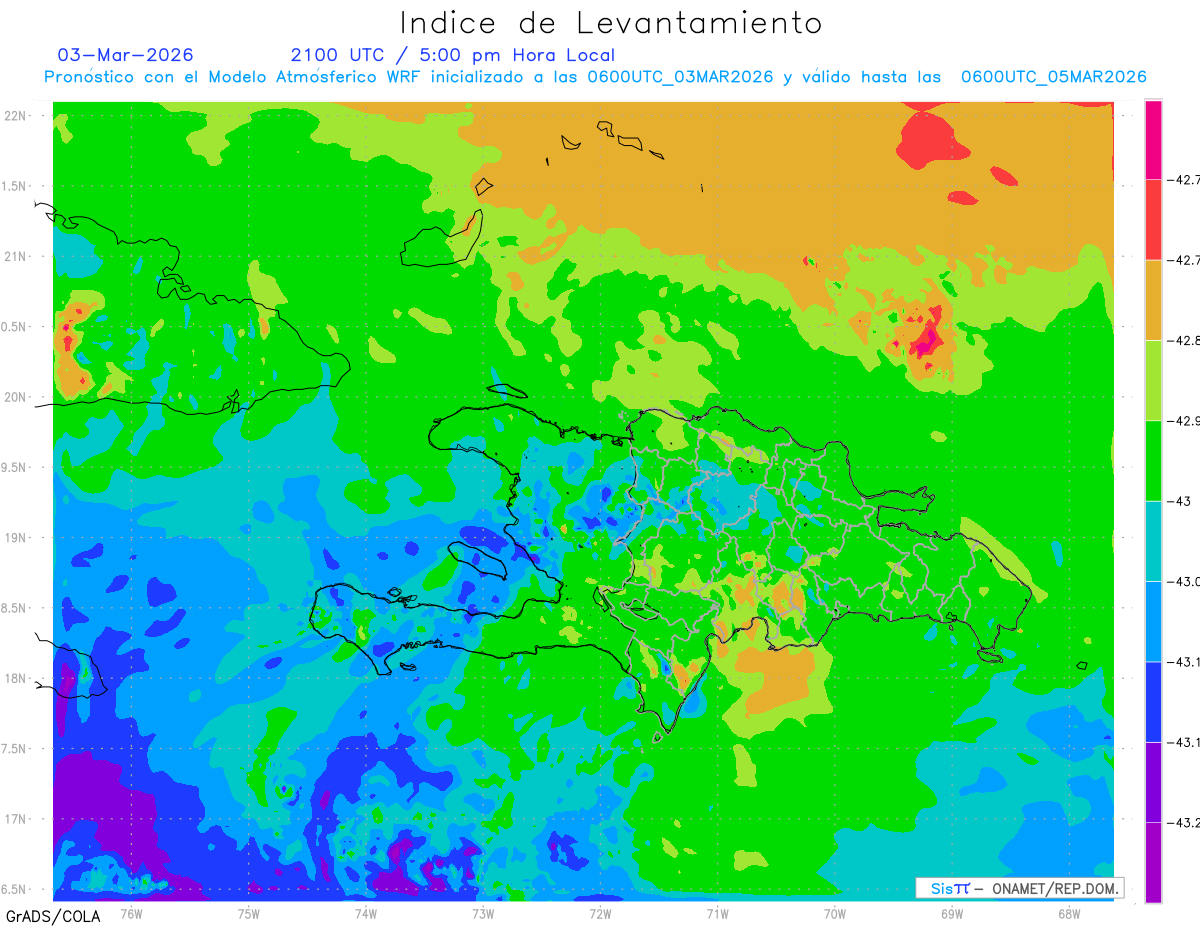Image resolution: width=1200 pixels, height=927 pixels.
Task: Click the '74W' longitude label
Action: pyautogui.click(x=365, y=914)
